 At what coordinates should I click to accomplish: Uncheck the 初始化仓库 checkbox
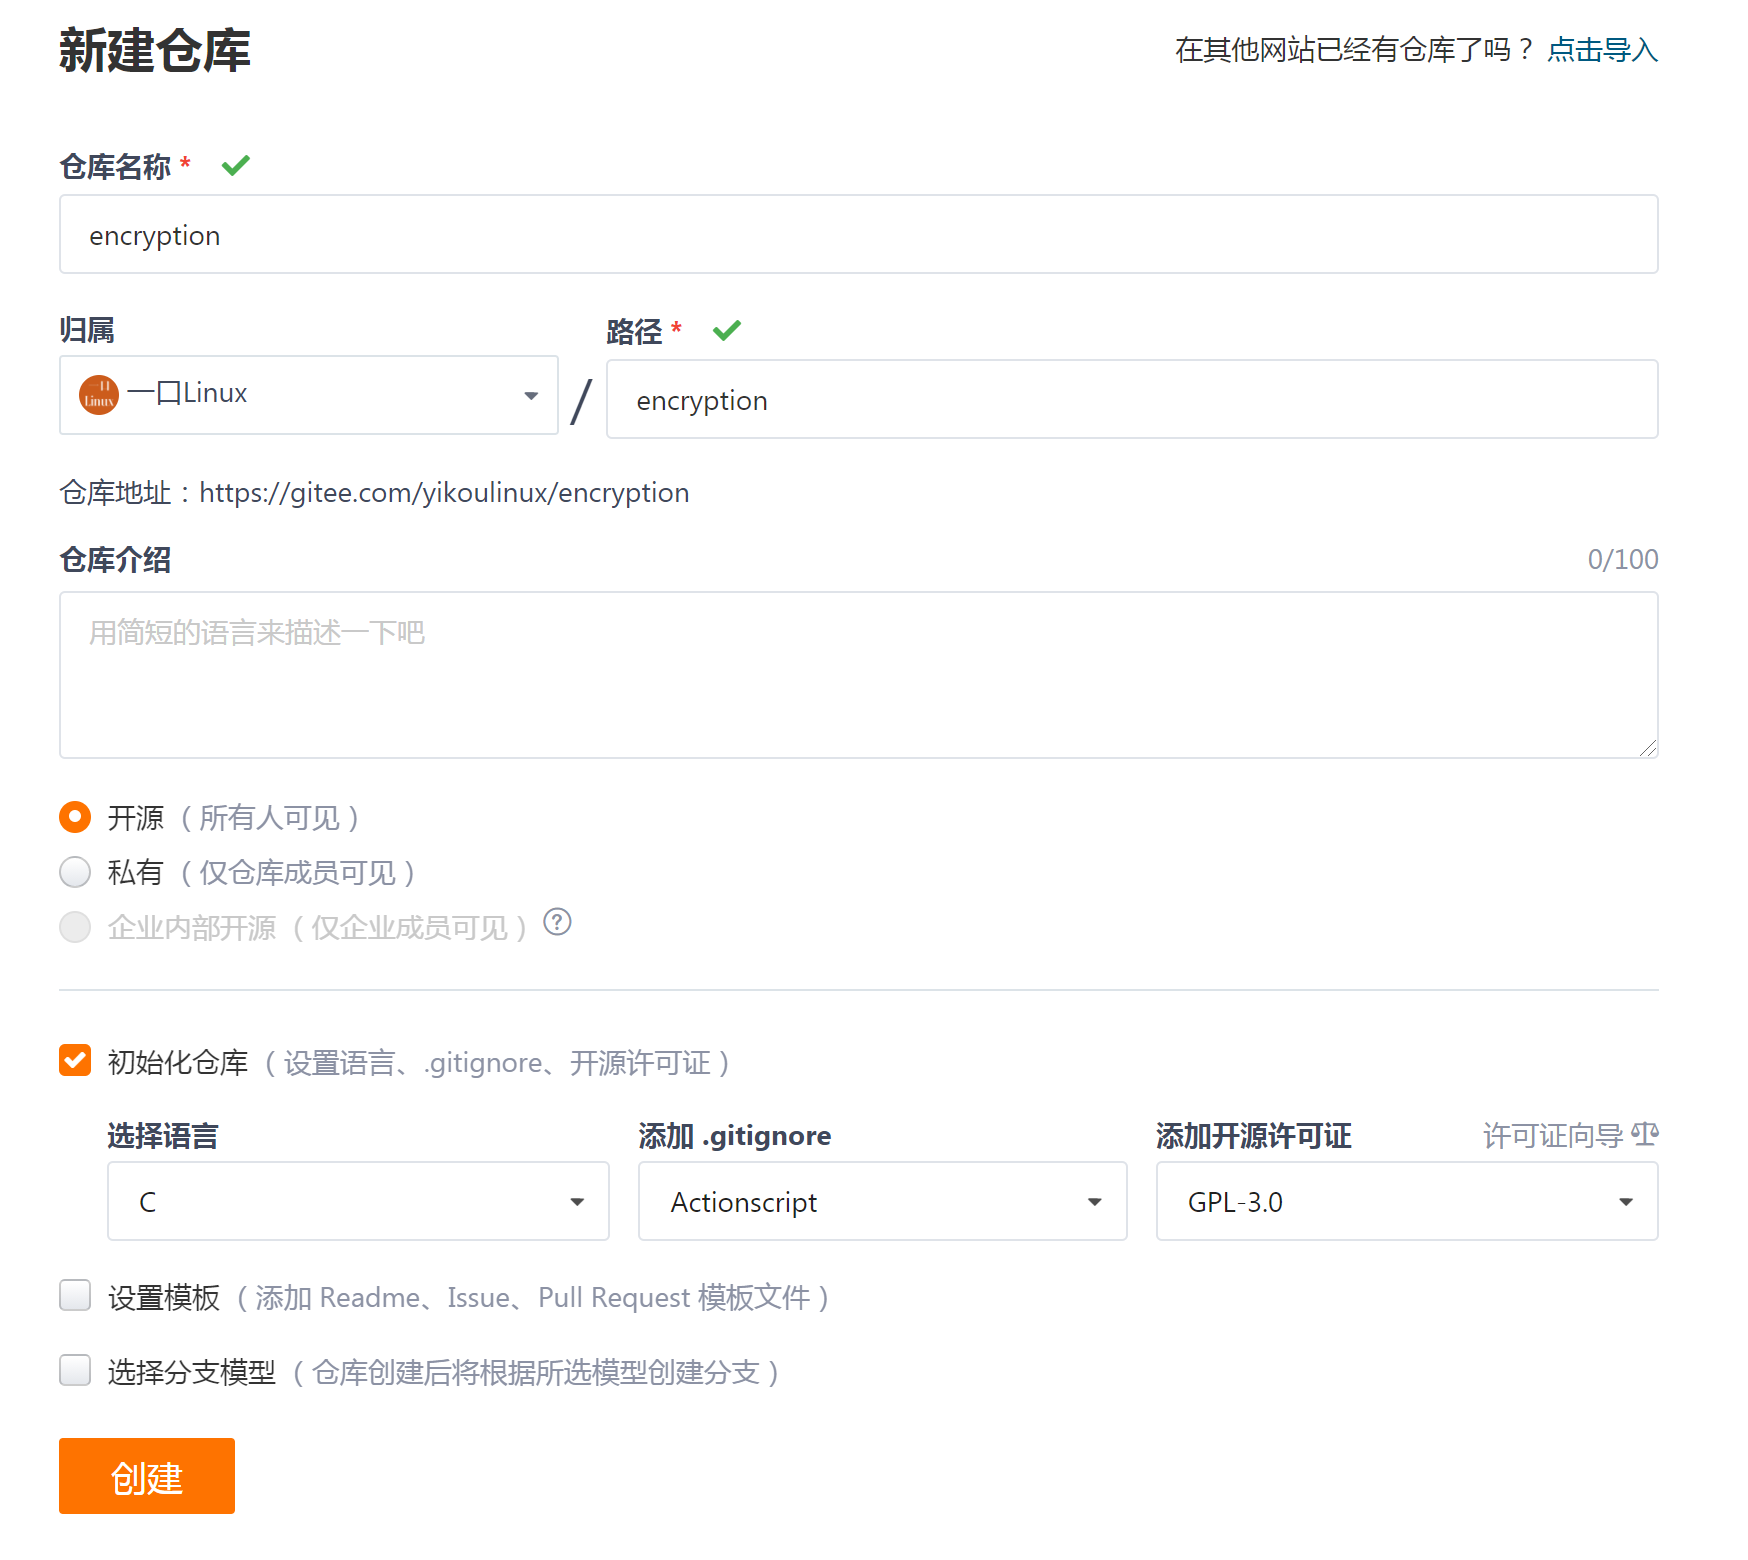pos(75,1060)
